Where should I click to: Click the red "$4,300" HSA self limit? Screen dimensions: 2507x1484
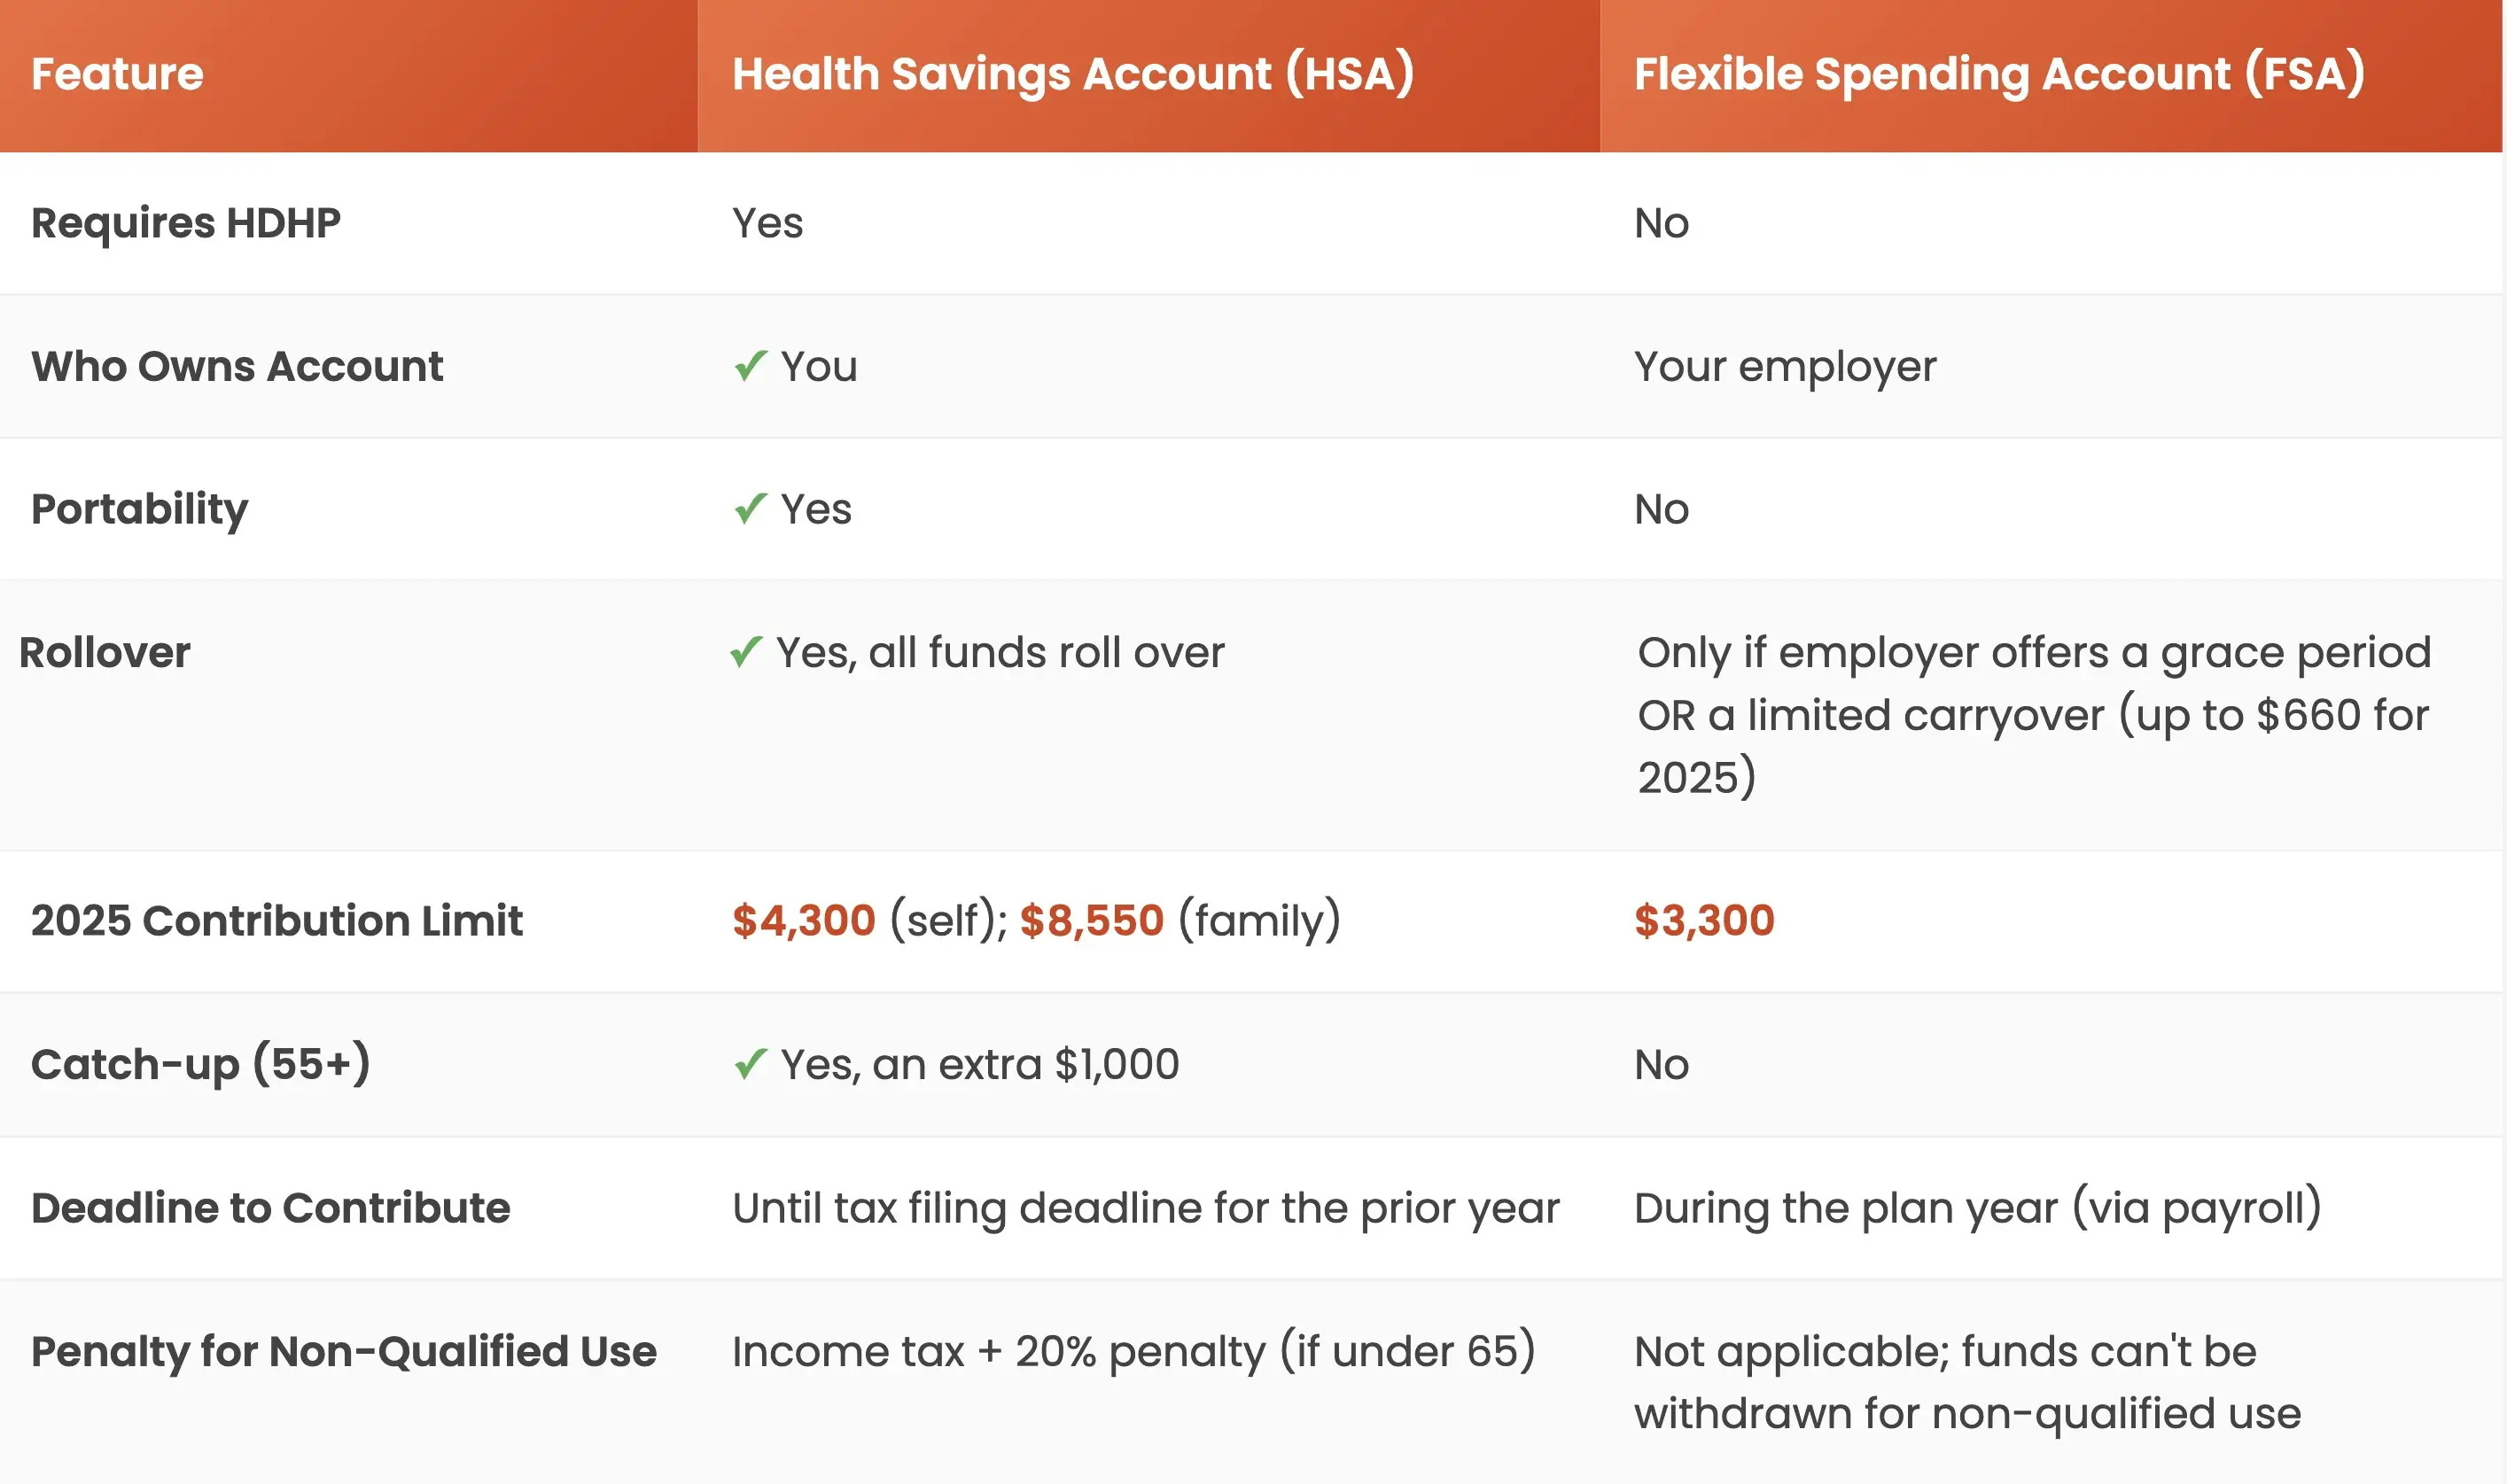point(804,921)
